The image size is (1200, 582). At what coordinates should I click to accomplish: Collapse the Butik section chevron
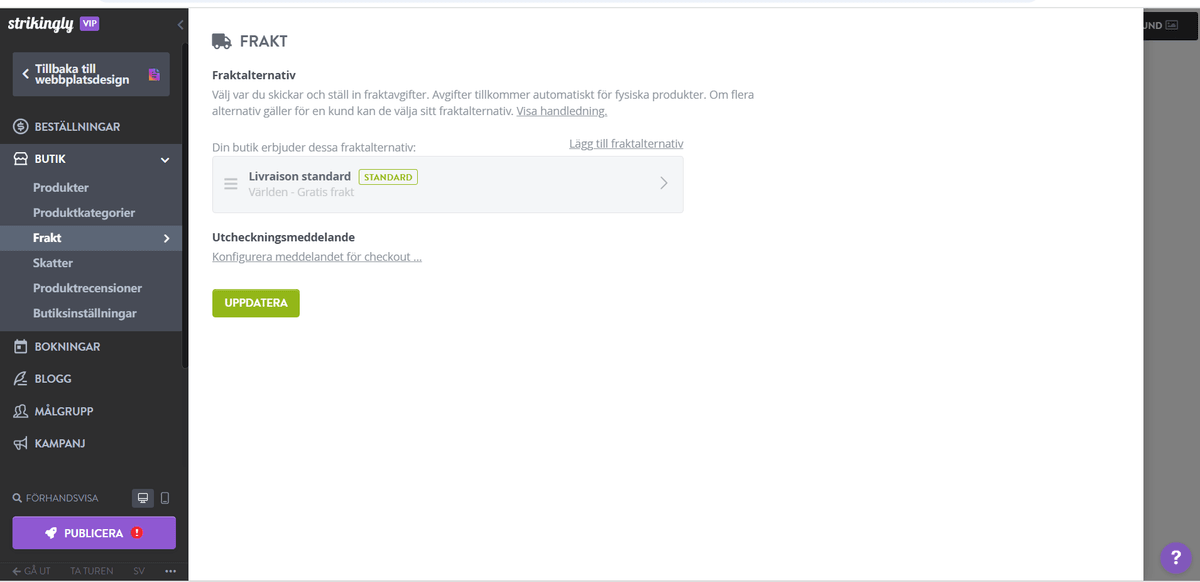pyautogui.click(x=165, y=159)
